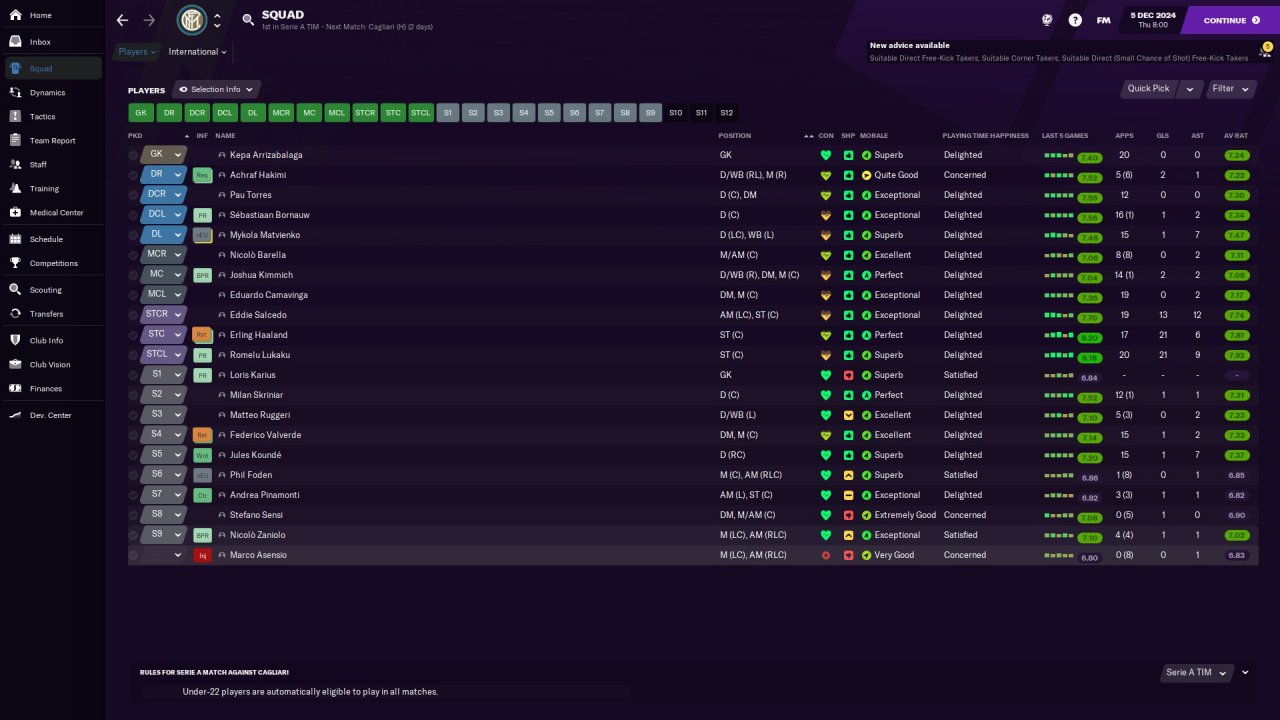Image resolution: width=1280 pixels, height=720 pixels.
Task: Click the Quick Pick button
Action: [x=1149, y=89]
